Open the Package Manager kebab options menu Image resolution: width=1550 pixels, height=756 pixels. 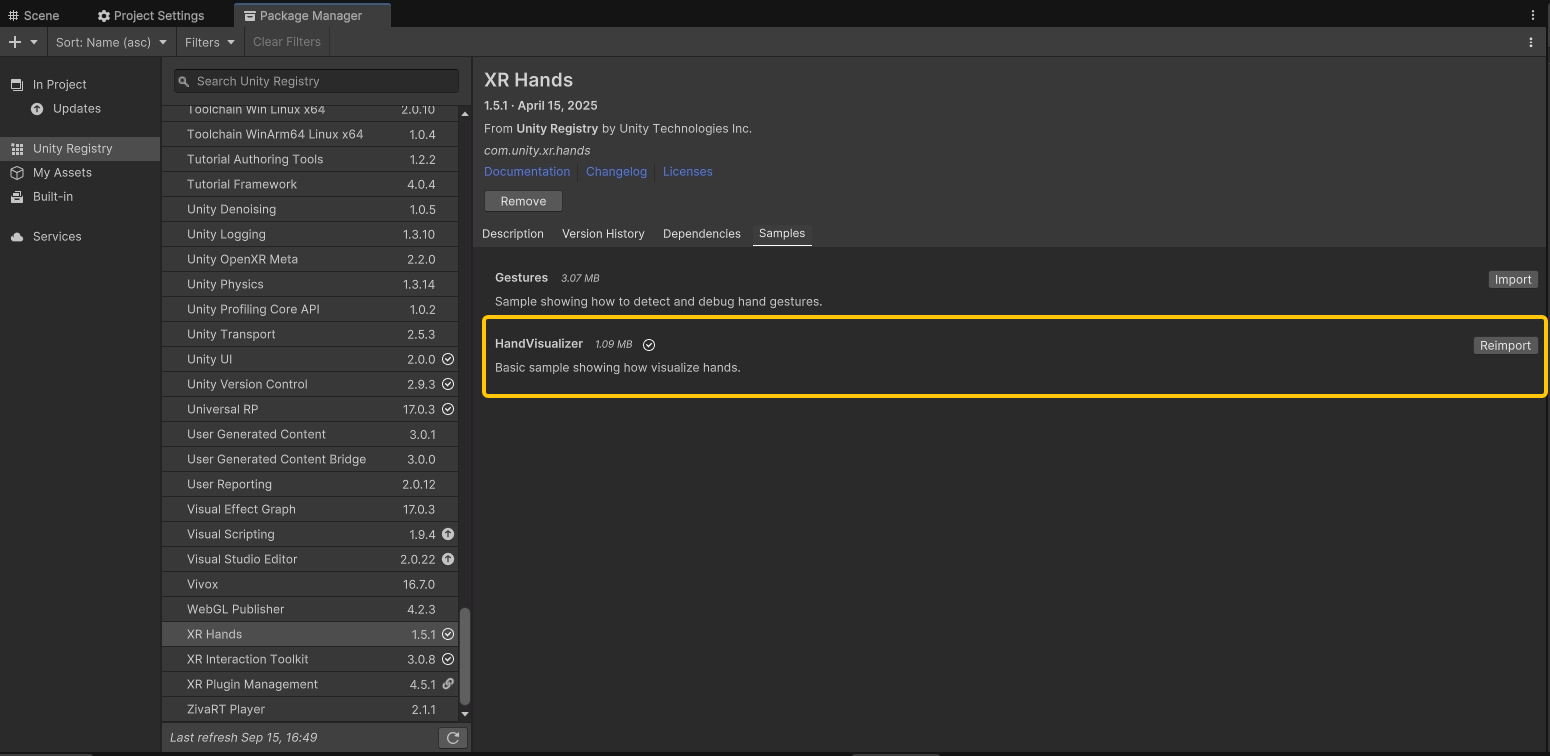coord(1530,42)
